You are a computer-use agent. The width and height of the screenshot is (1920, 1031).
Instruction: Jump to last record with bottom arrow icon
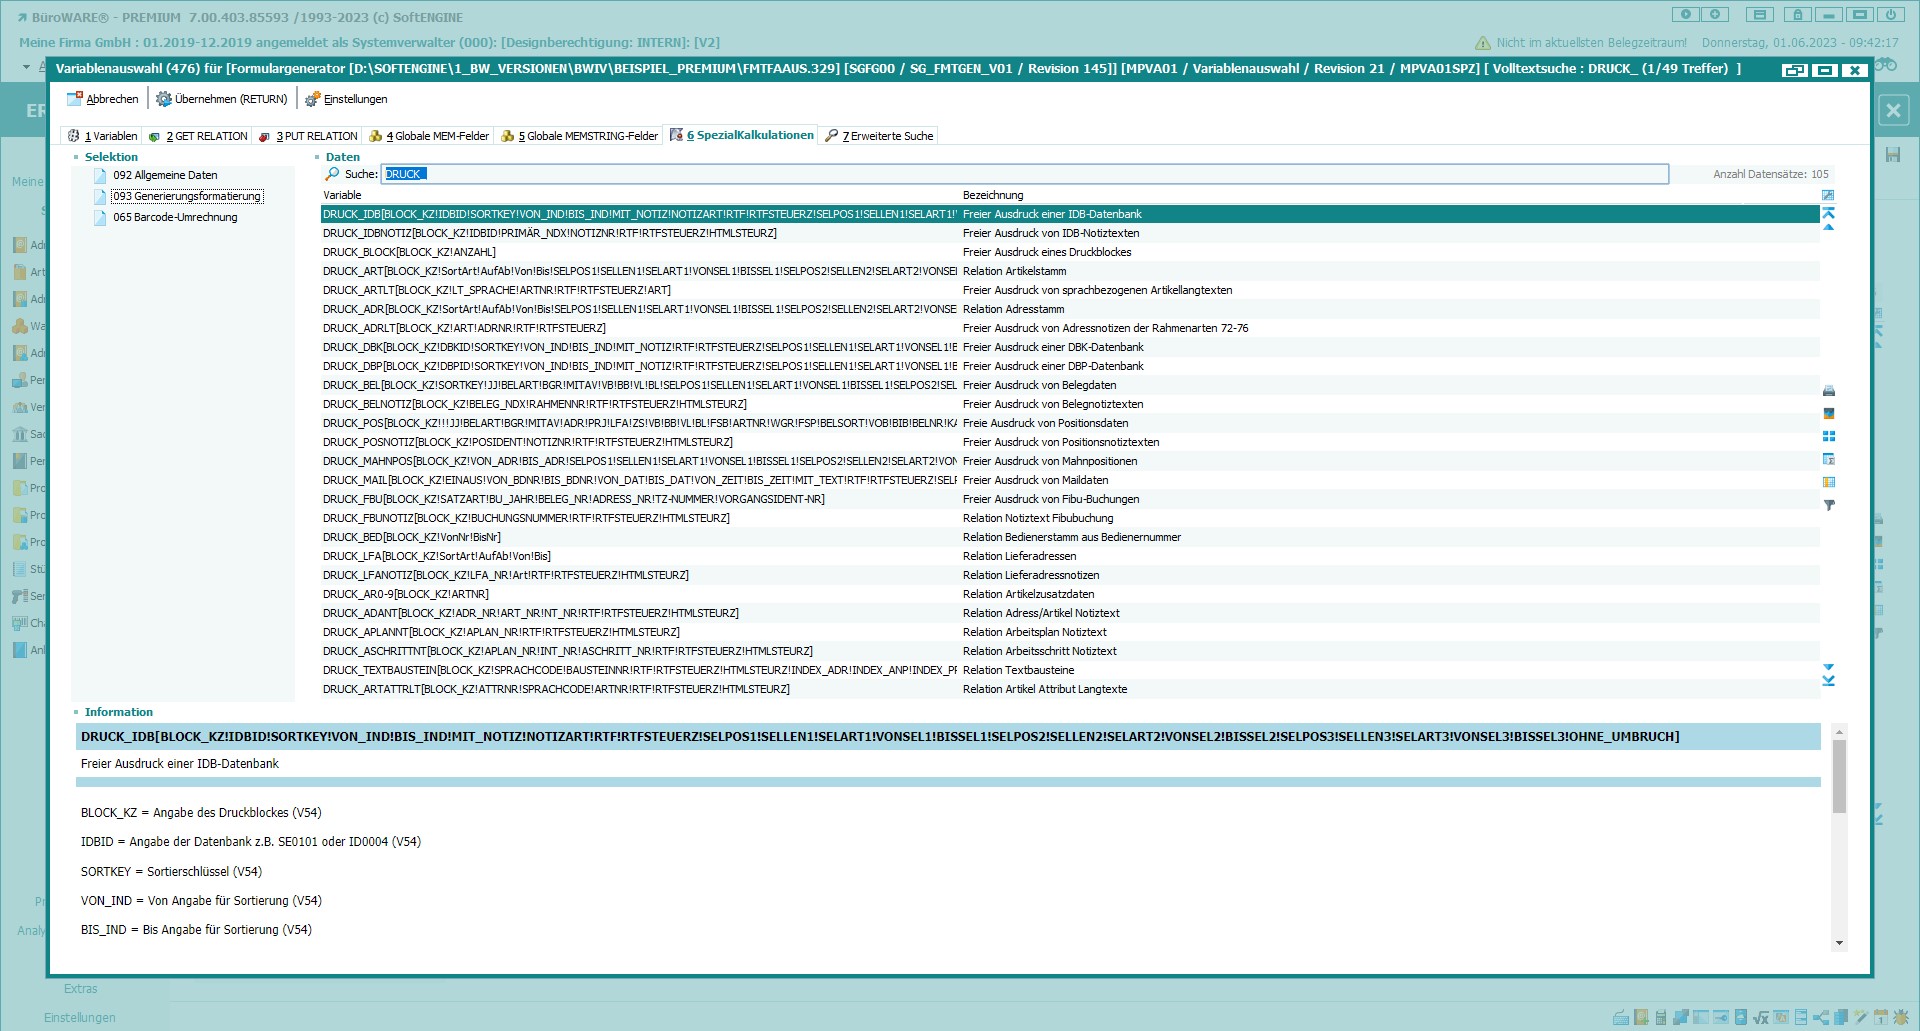[1828, 682]
